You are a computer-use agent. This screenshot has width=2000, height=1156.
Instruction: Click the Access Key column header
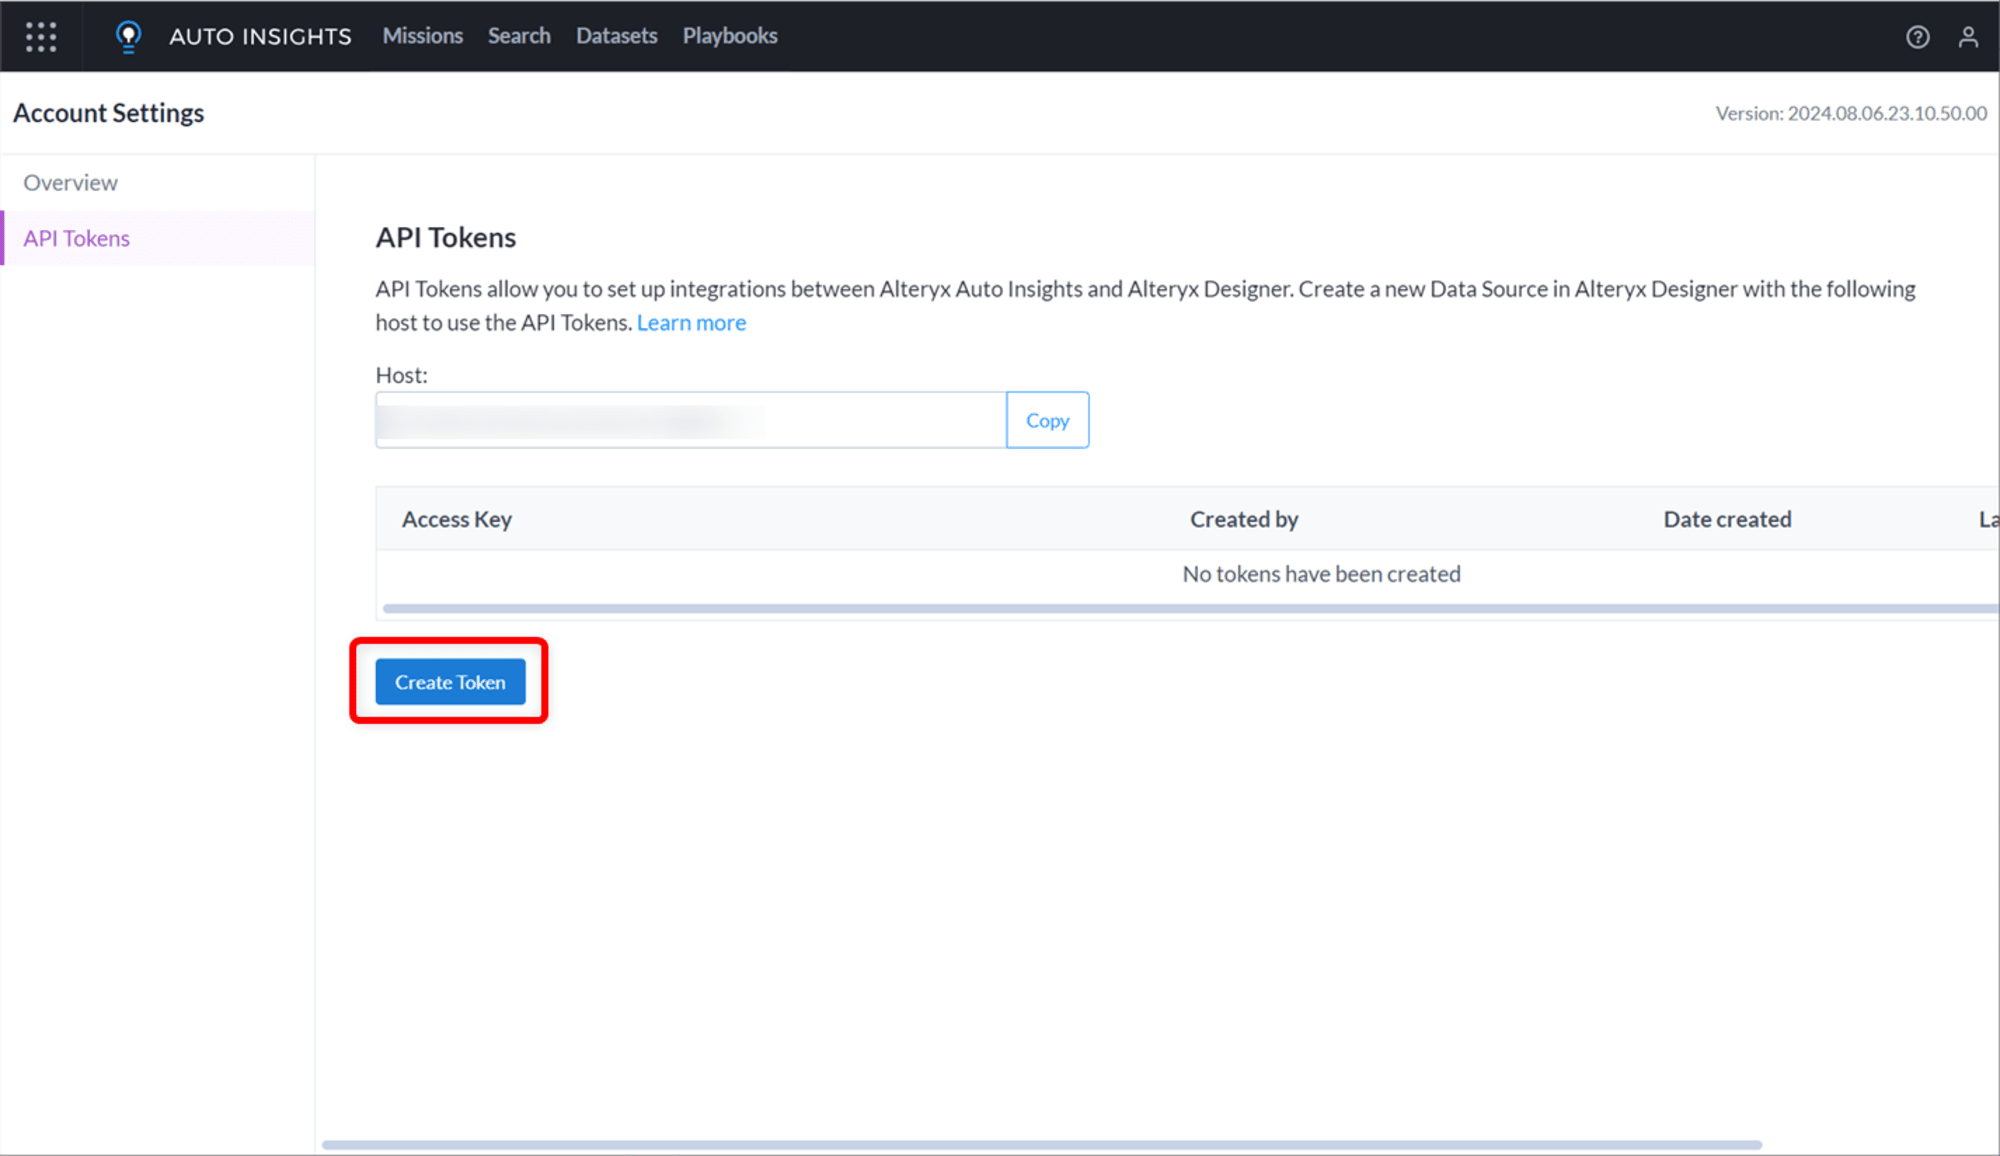point(456,519)
